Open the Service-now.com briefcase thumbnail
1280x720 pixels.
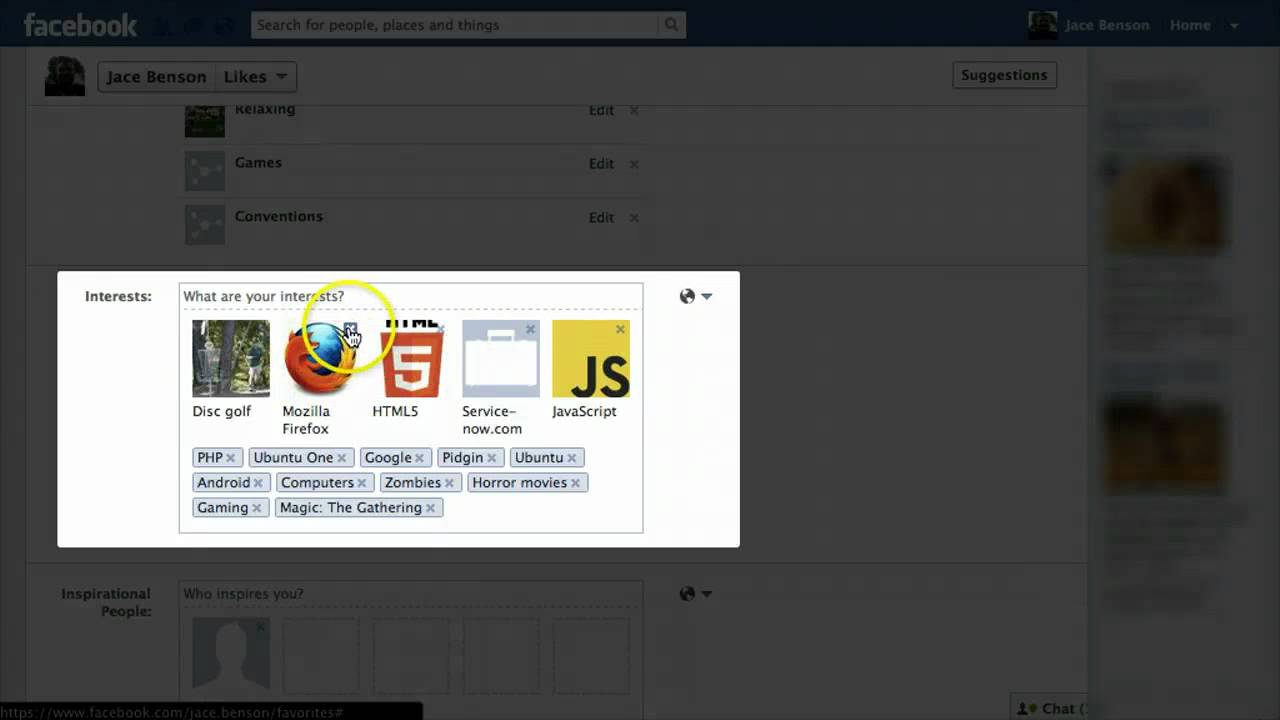(501, 358)
